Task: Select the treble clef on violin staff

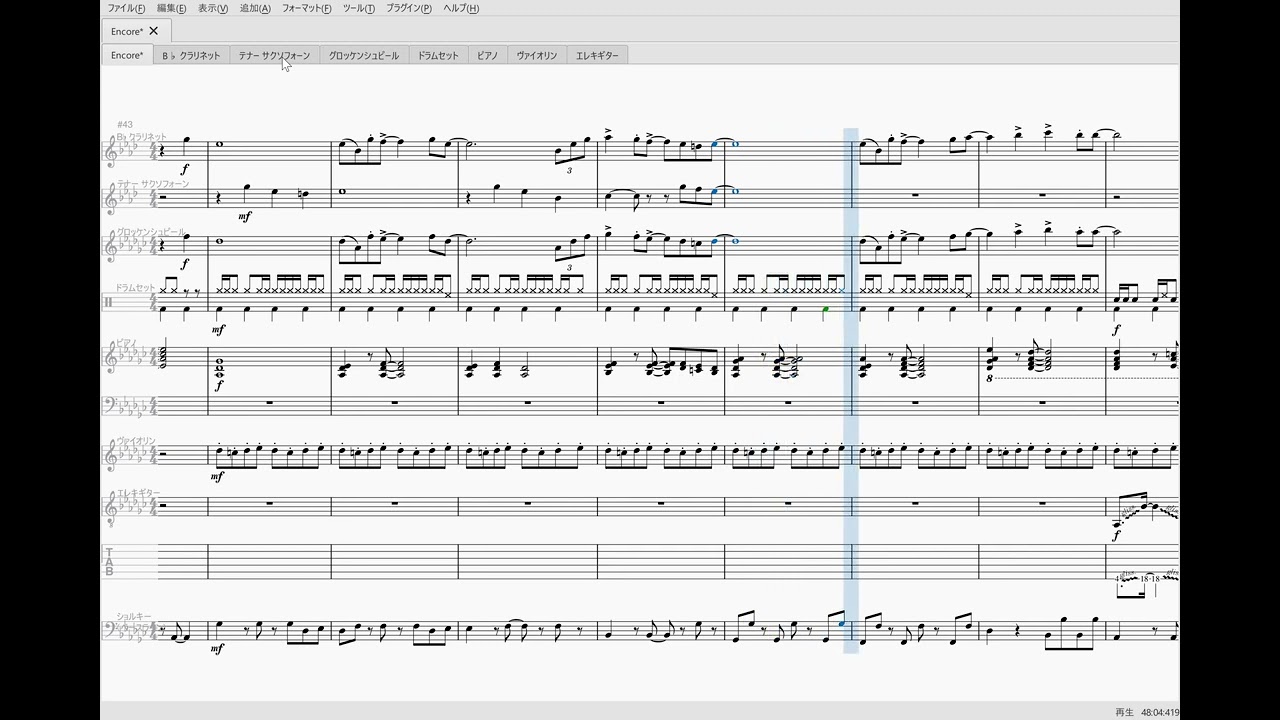Action: click(110, 455)
